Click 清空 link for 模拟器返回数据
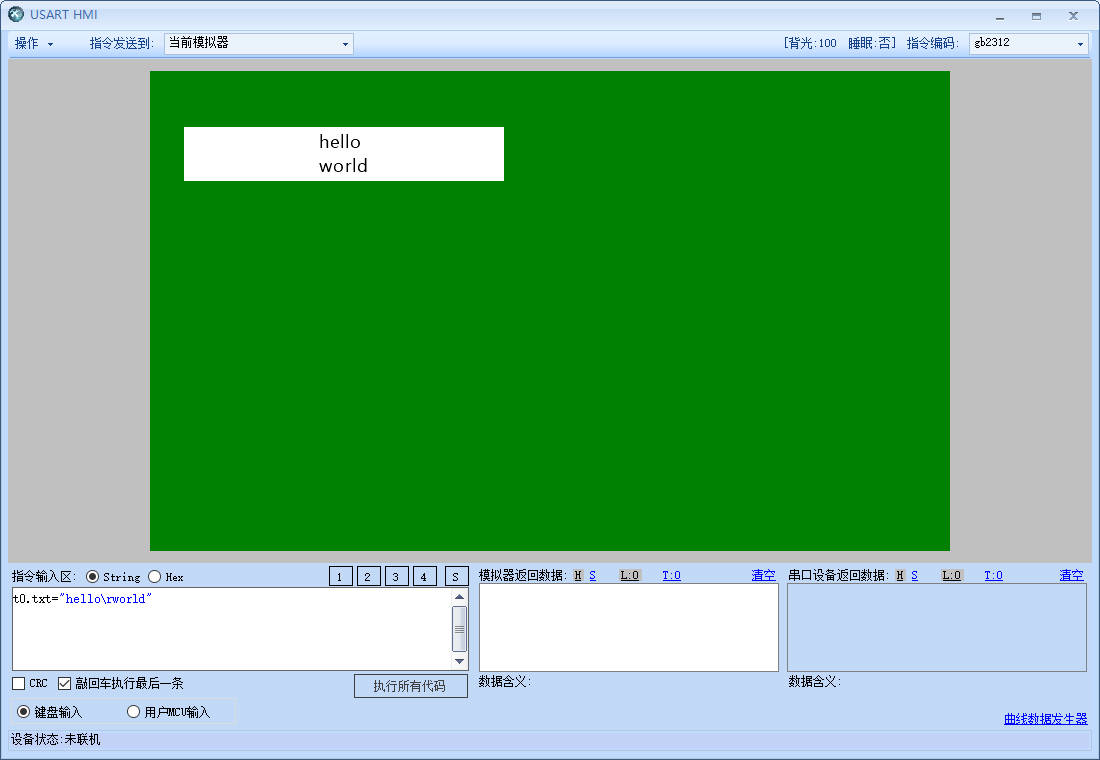This screenshot has width=1100, height=760. coord(763,575)
